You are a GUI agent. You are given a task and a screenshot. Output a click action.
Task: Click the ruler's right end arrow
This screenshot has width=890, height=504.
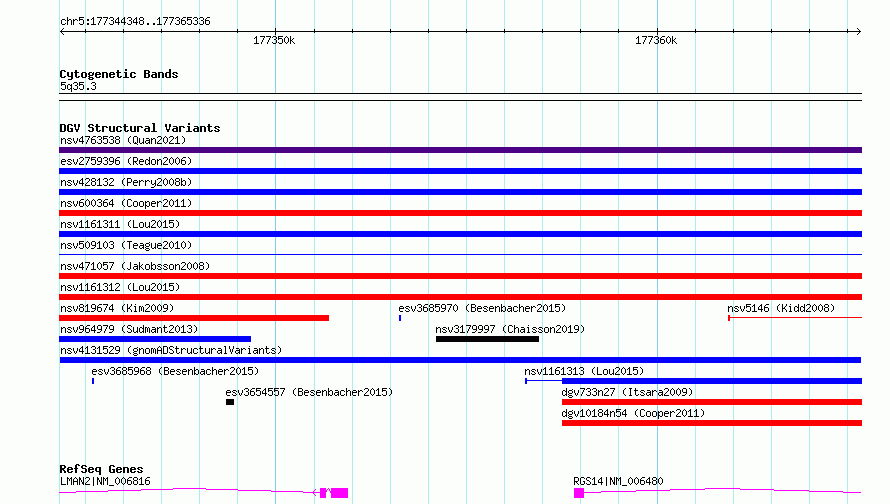pos(858,32)
